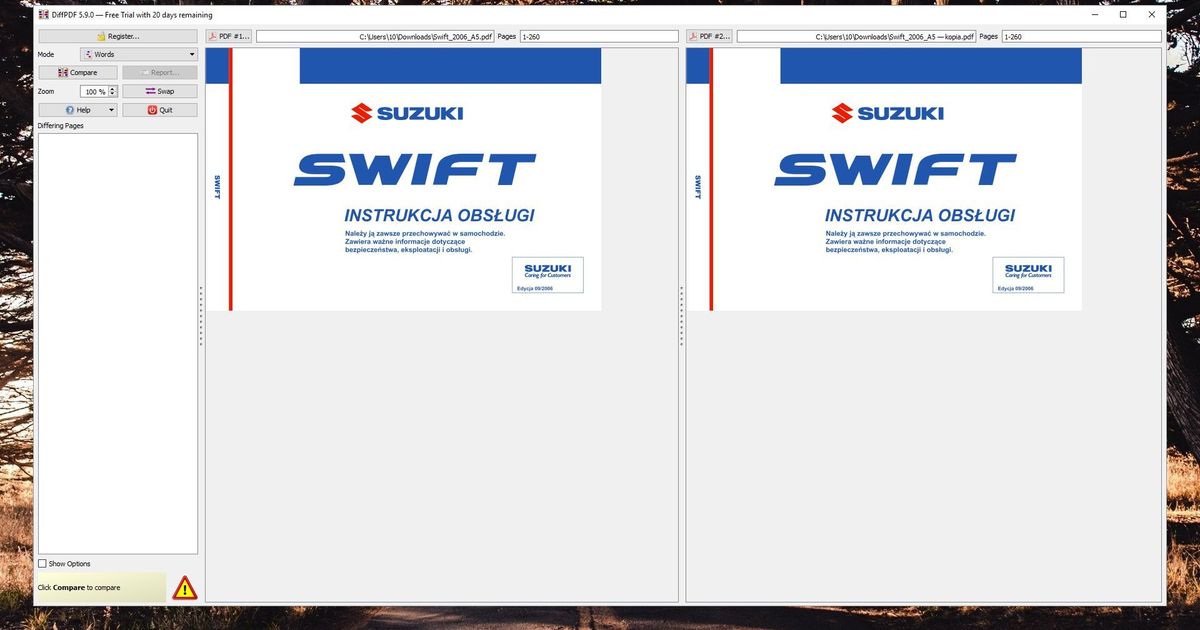Viewport: 1200px width, 630px height.
Task: Maximize the DiffPDF window
Action: (1123, 15)
